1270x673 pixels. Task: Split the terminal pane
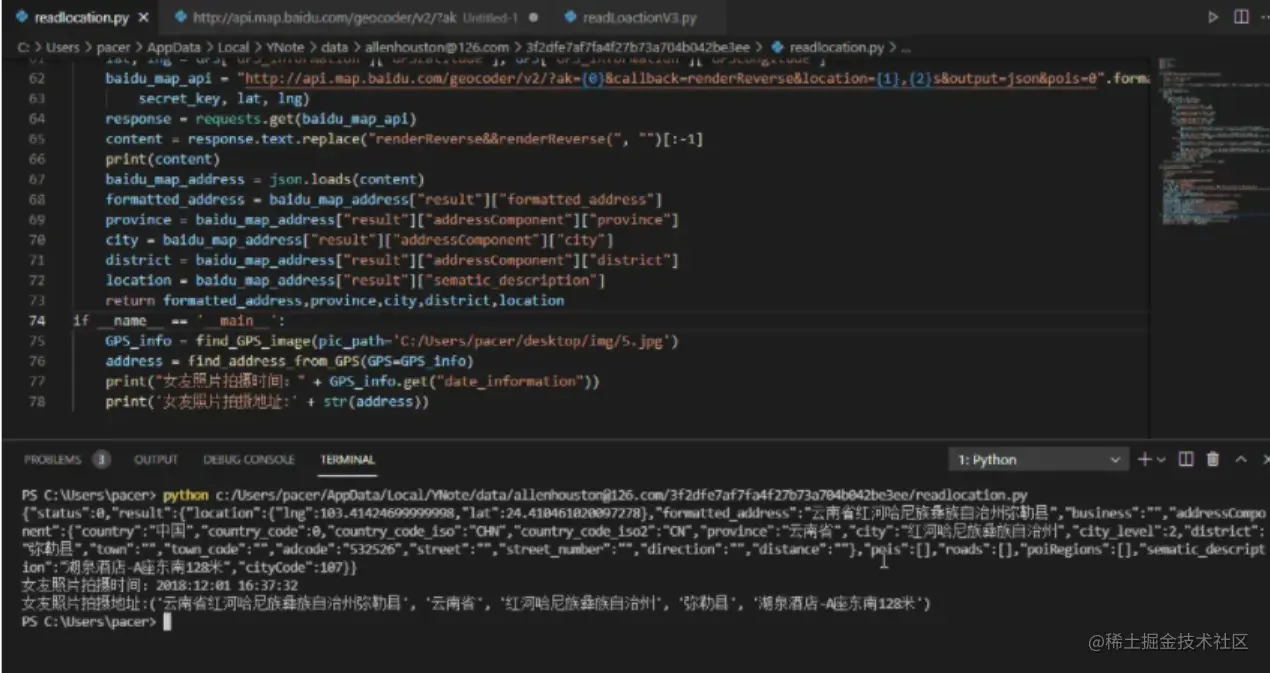coord(1186,459)
